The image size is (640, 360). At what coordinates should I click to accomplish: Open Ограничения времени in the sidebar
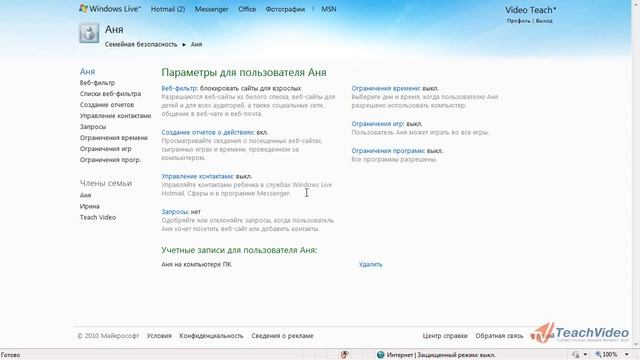coord(113,138)
